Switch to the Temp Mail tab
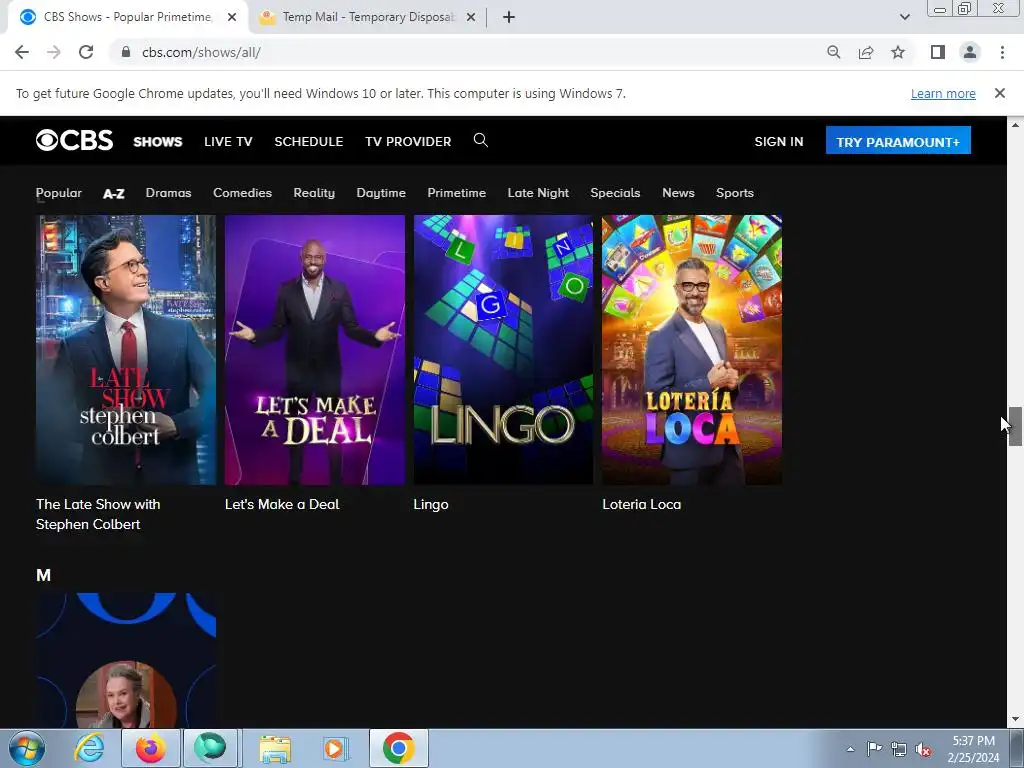The image size is (1024, 768). (x=367, y=18)
